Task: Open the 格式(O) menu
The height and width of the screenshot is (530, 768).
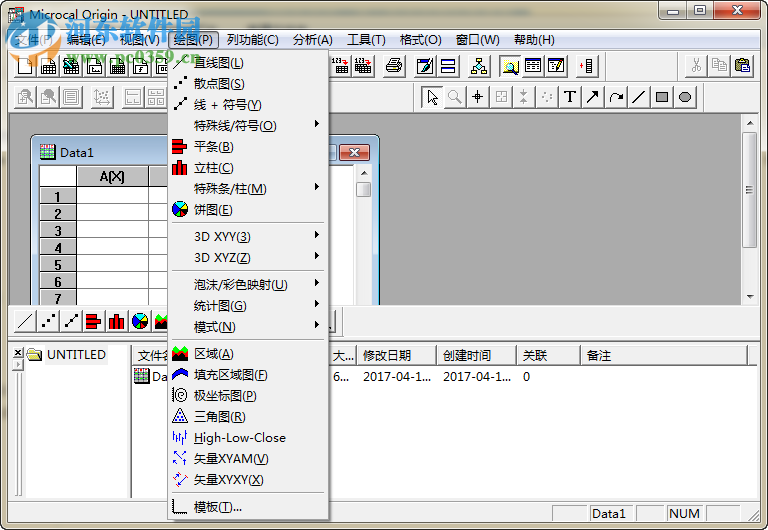Action: [x=420, y=40]
